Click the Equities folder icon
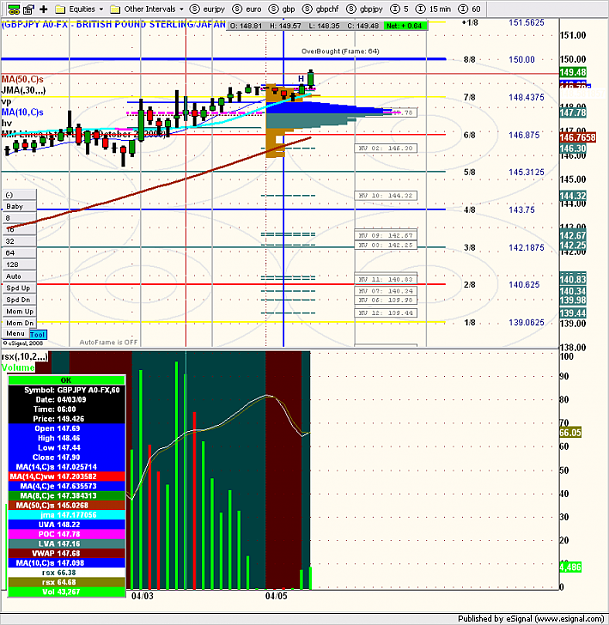The image size is (609, 625). click(60, 9)
